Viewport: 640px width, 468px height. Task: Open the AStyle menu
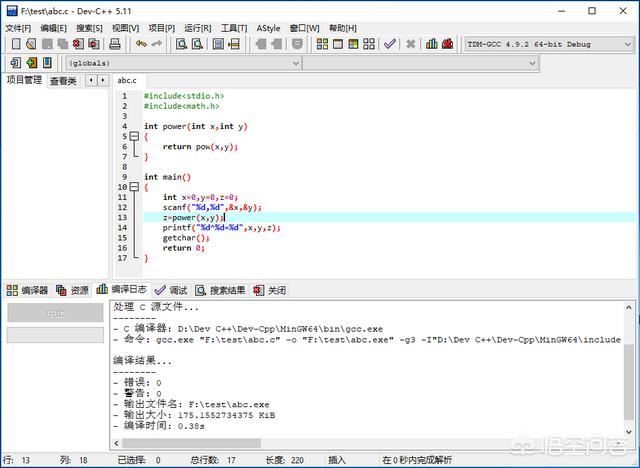pos(268,28)
